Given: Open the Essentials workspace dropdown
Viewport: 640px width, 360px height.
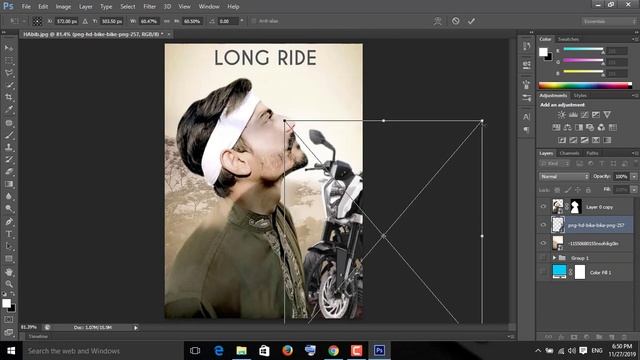Looking at the screenshot, I should [609, 21].
